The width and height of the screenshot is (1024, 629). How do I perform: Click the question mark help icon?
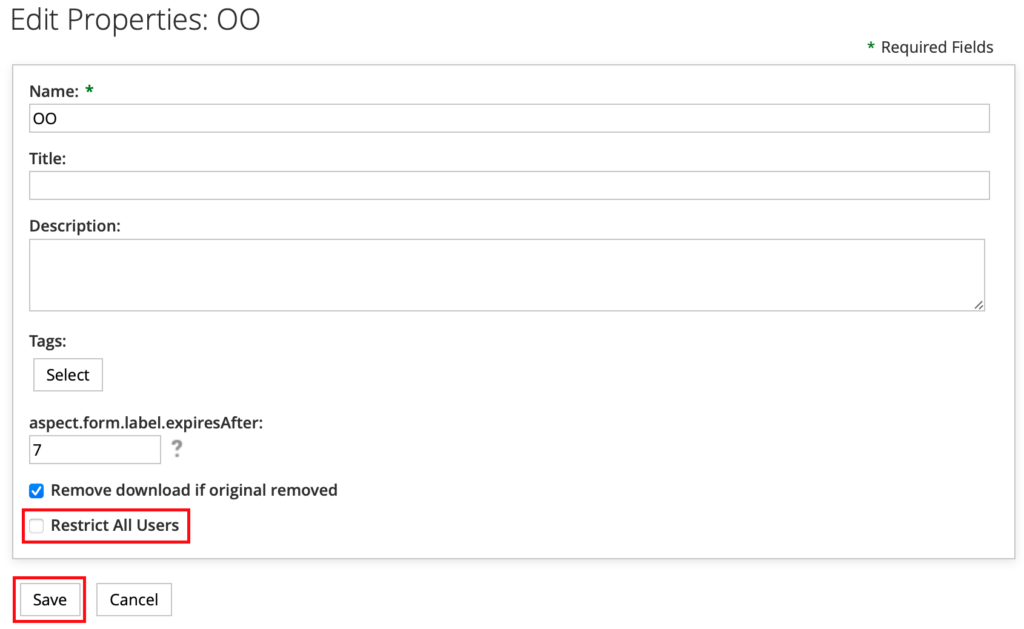point(177,449)
